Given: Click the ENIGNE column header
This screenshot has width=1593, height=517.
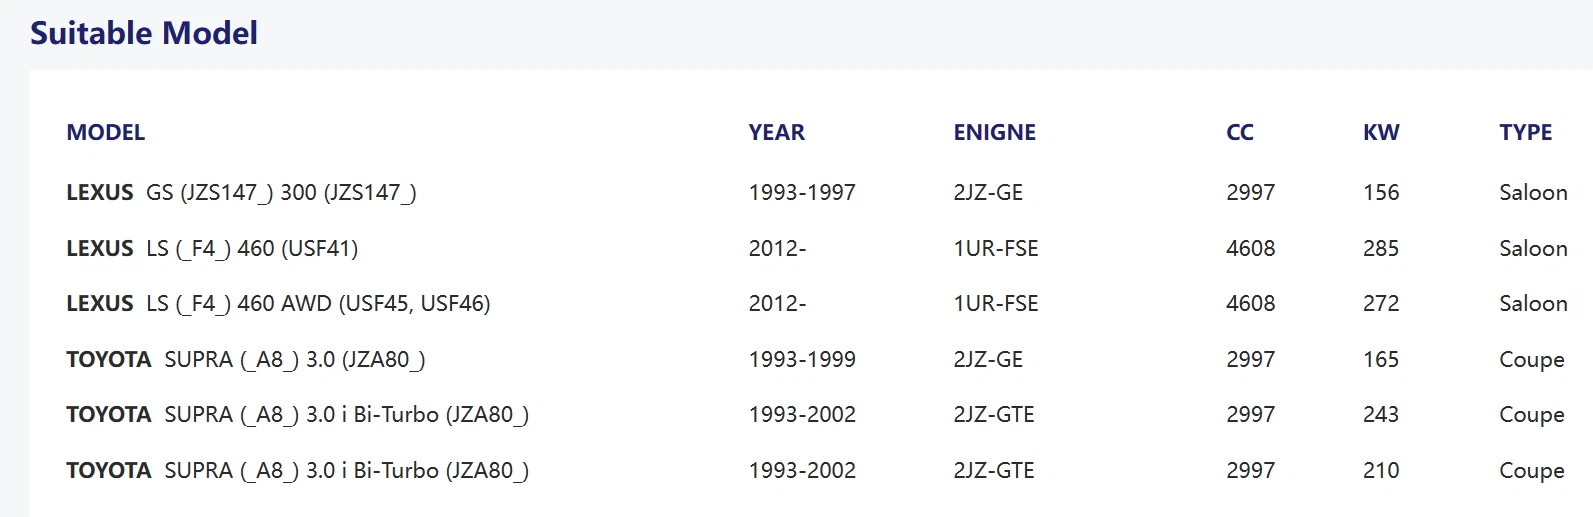Looking at the screenshot, I should (994, 133).
